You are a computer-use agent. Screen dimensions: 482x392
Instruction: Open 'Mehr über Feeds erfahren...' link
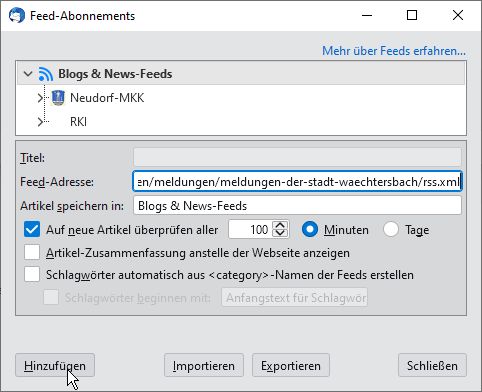[x=394, y=51]
